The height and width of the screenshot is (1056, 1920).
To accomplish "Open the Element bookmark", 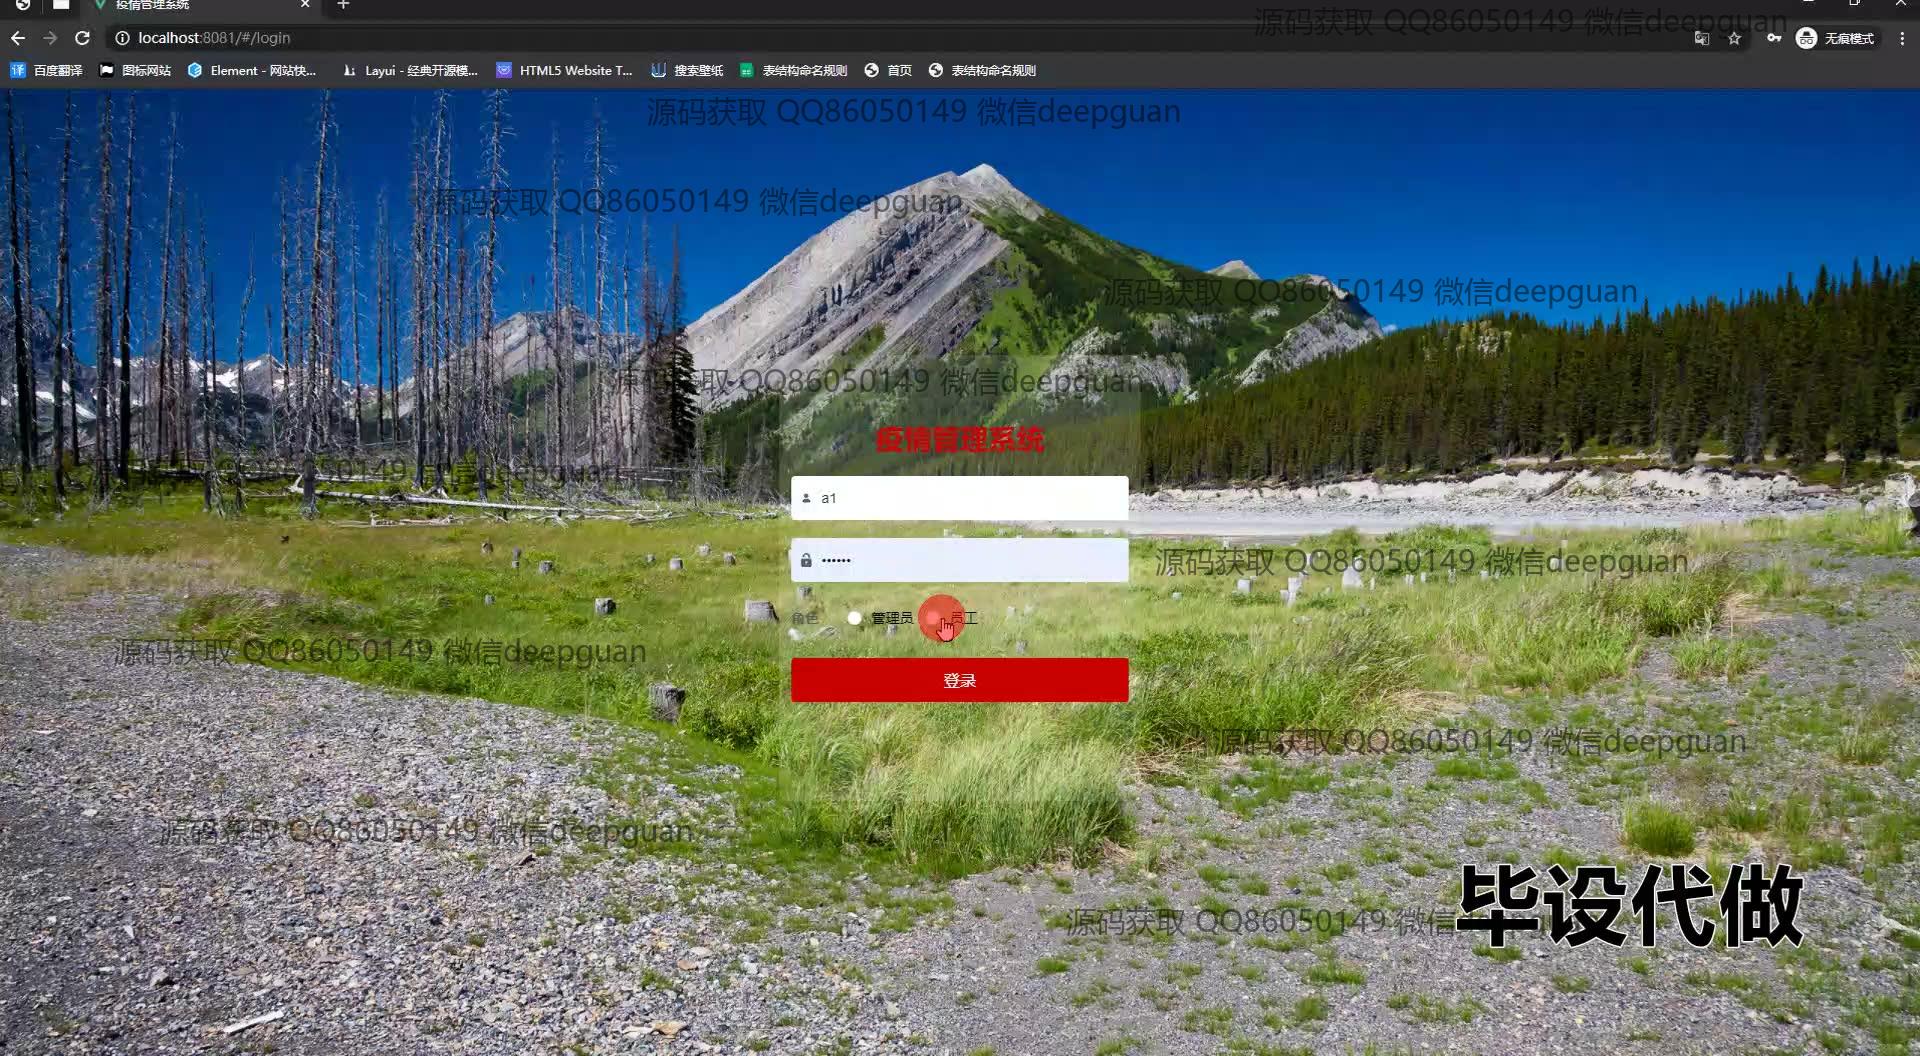I will coord(252,70).
